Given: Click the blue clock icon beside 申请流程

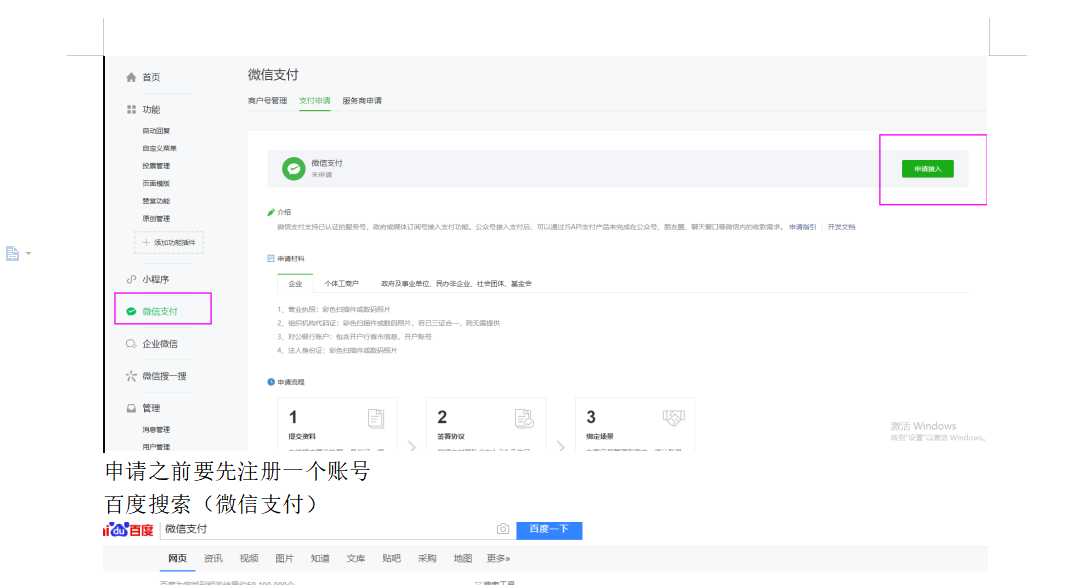Looking at the screenshot, I should (271, 382).
